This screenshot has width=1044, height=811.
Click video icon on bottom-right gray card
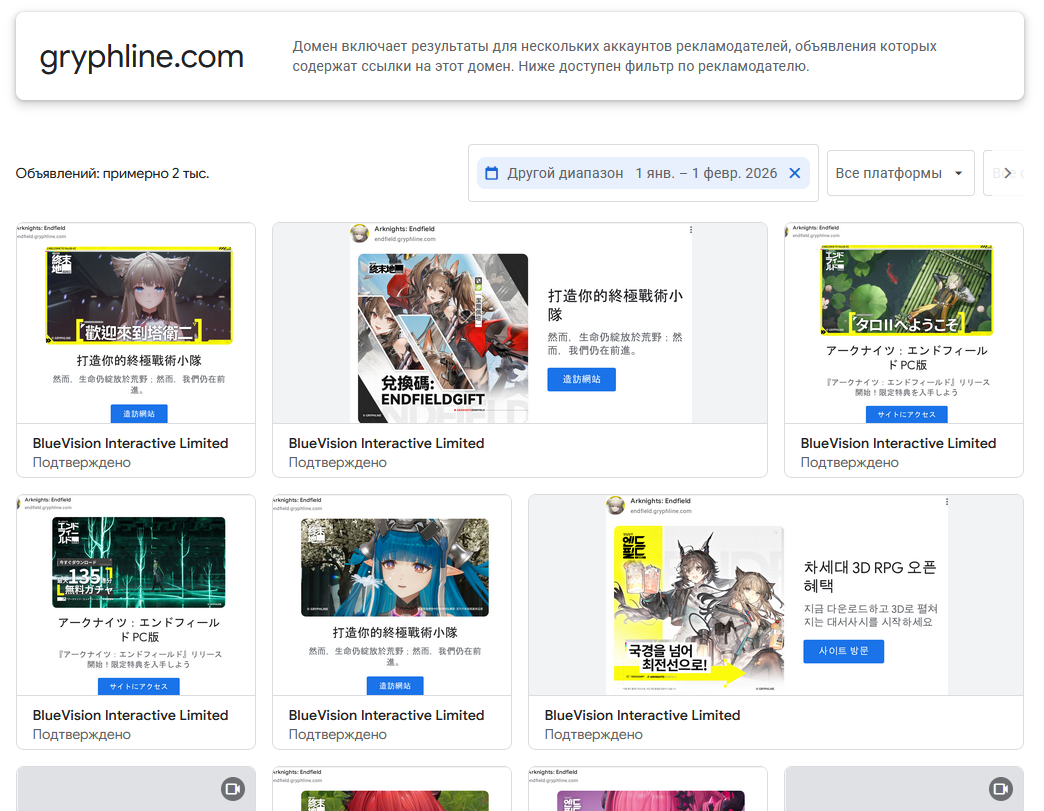click(x=1001, y=789)
